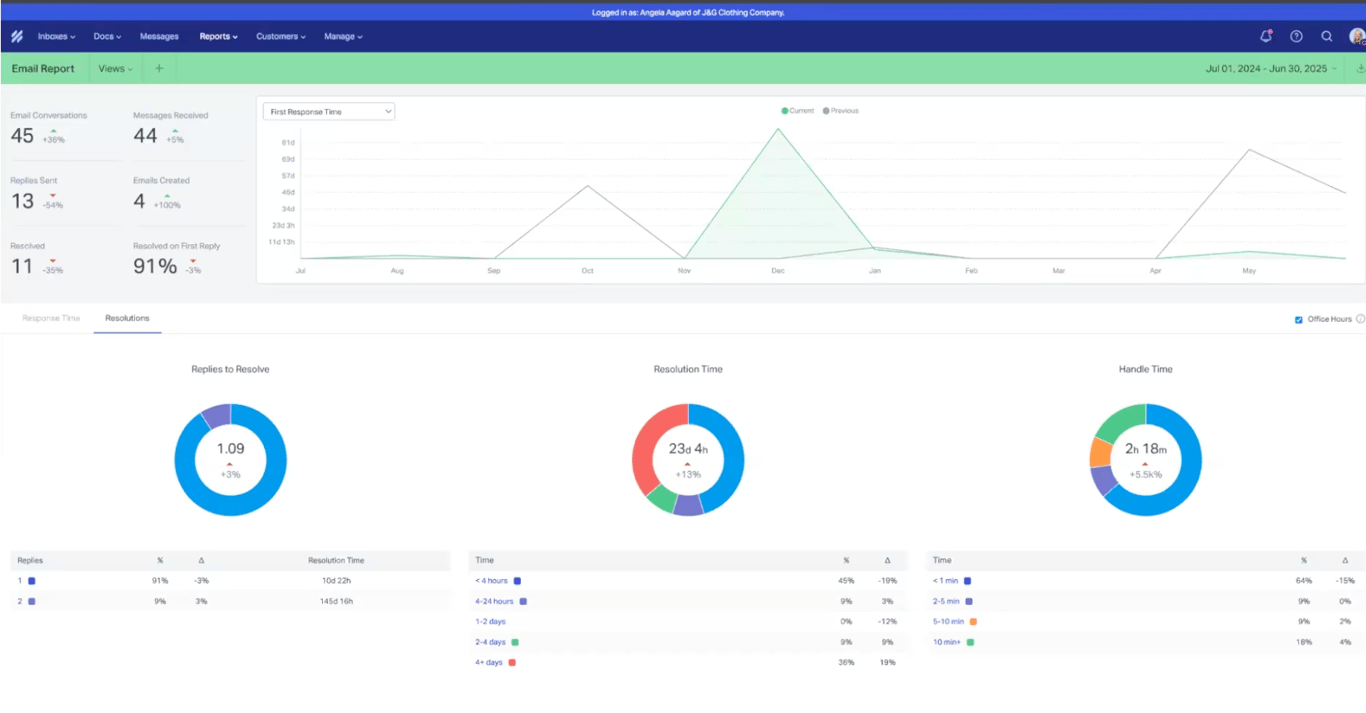Image resolution: width=1366 pixels, height=713 pixels.
Task: Open the help question mark icon
Action: [1296, 36]
